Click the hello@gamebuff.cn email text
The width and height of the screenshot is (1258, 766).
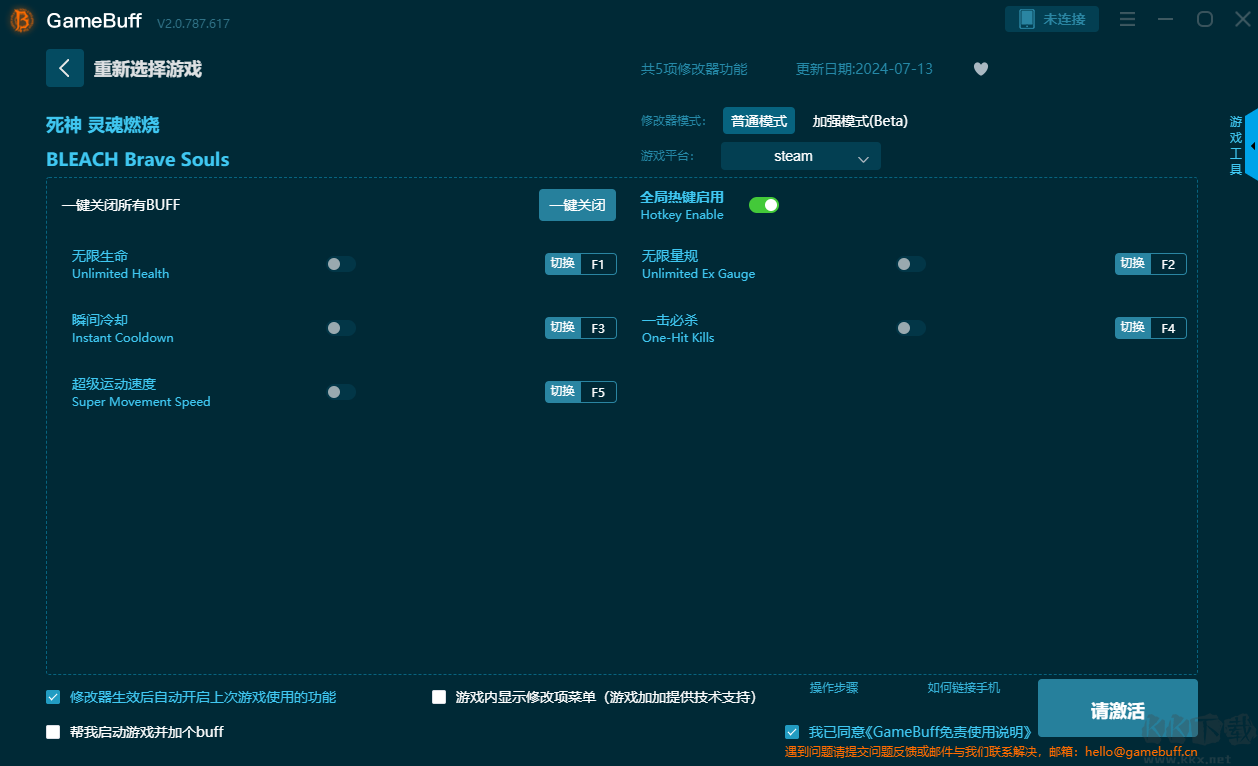pos(1141,751)
